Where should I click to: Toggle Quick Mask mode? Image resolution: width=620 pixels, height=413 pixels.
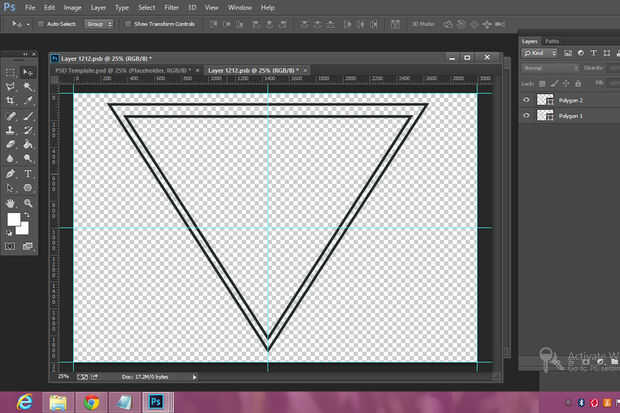point(10,246)
